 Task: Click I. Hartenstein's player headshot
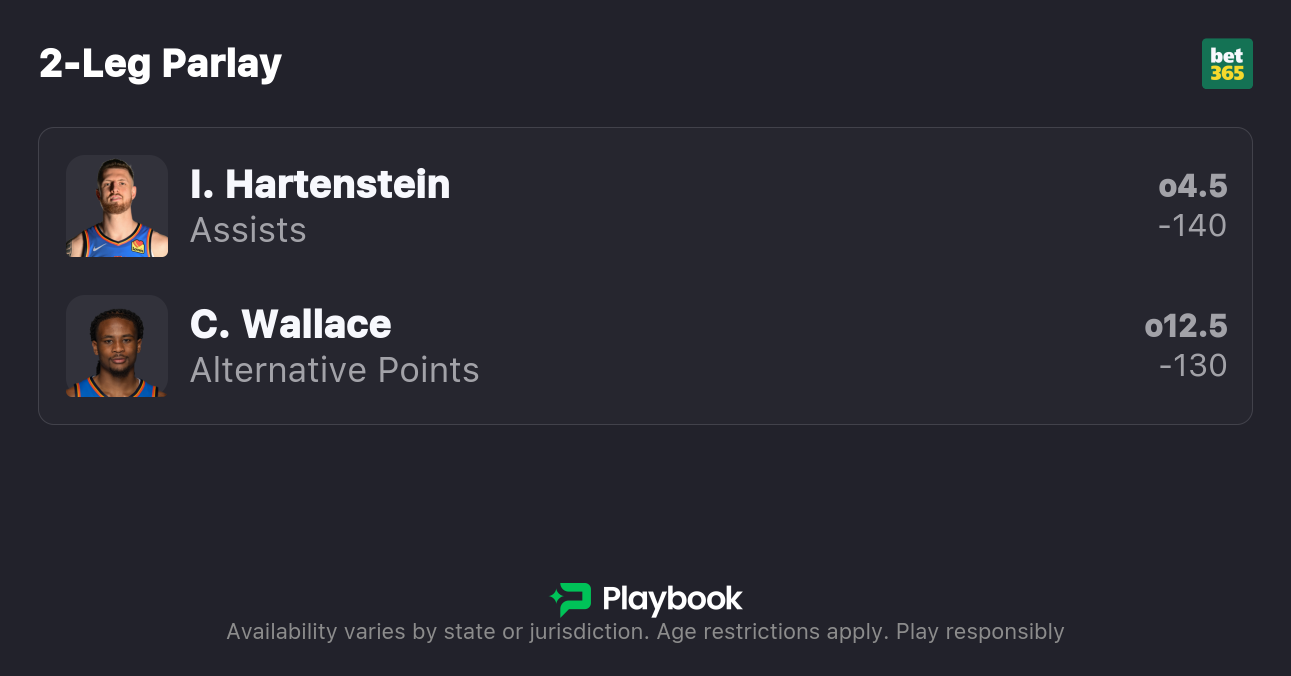click(x=117, y=206)
